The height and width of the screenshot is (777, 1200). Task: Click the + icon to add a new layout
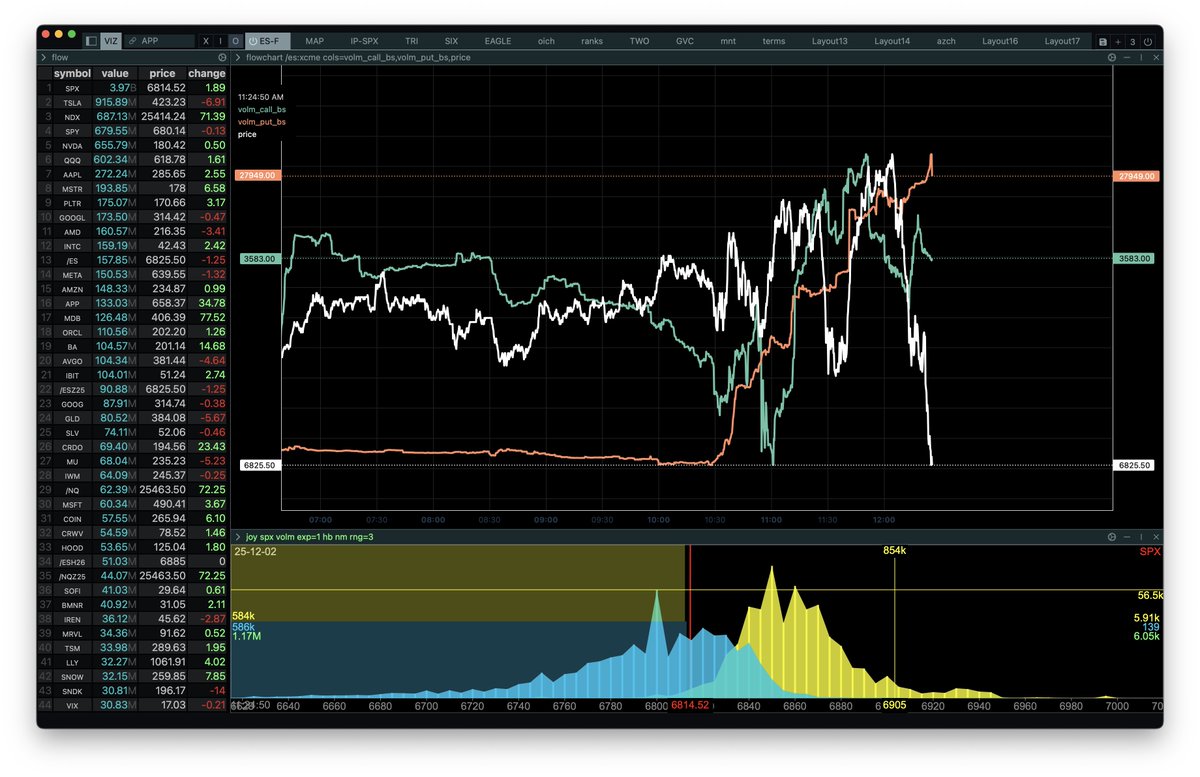point(1117,43)
